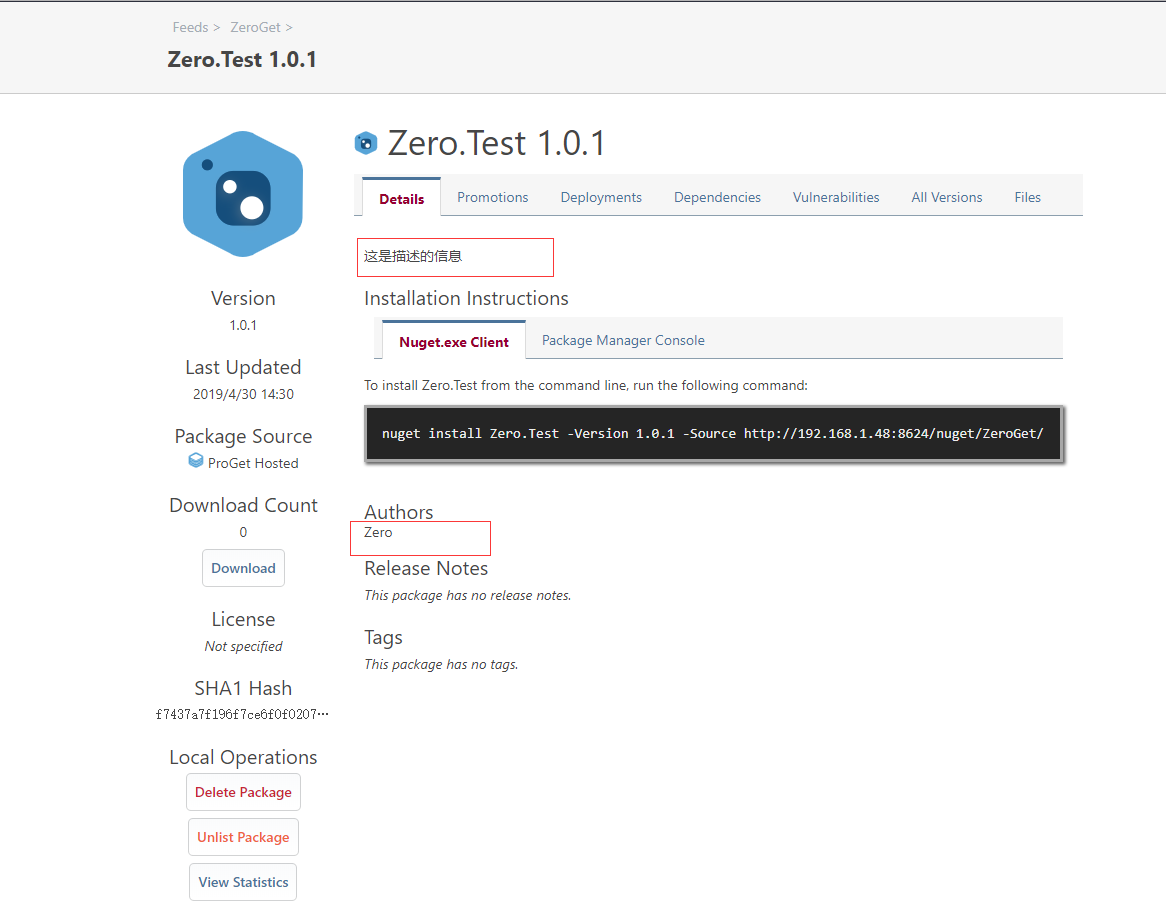Switch to Package Manager Console tab
The image size is (1166, 910).
coord(623,340)
